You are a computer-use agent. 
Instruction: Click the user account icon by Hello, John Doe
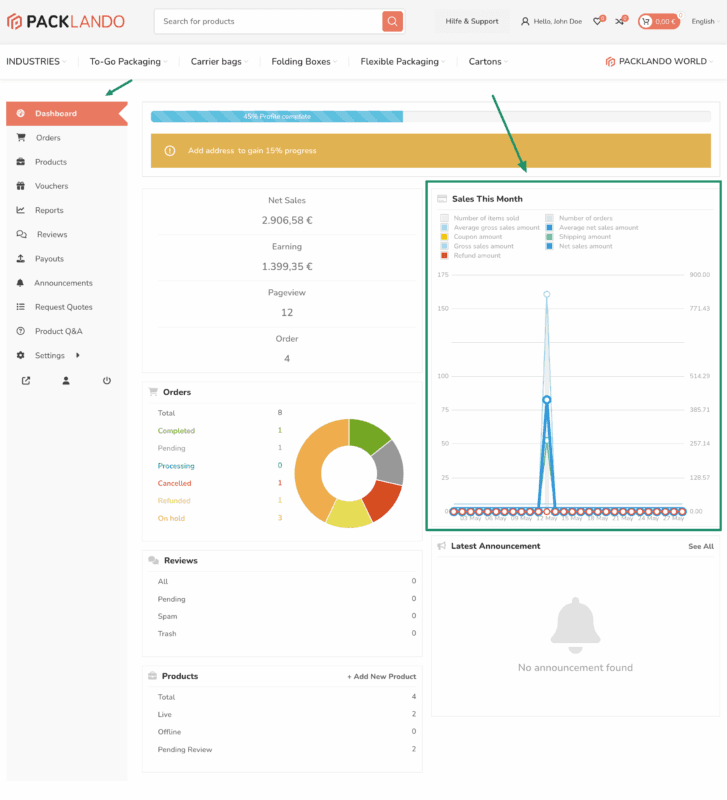click(524, 21)
